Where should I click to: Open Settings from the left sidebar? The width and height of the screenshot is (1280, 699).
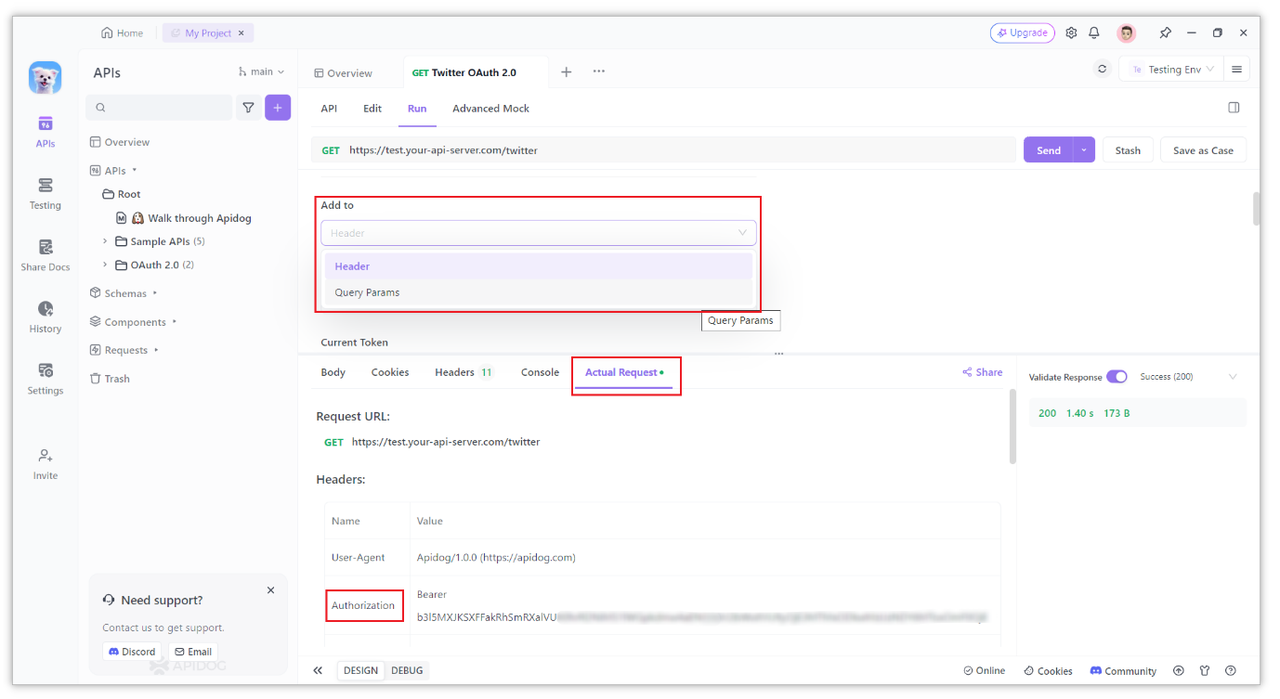(45, 379)
